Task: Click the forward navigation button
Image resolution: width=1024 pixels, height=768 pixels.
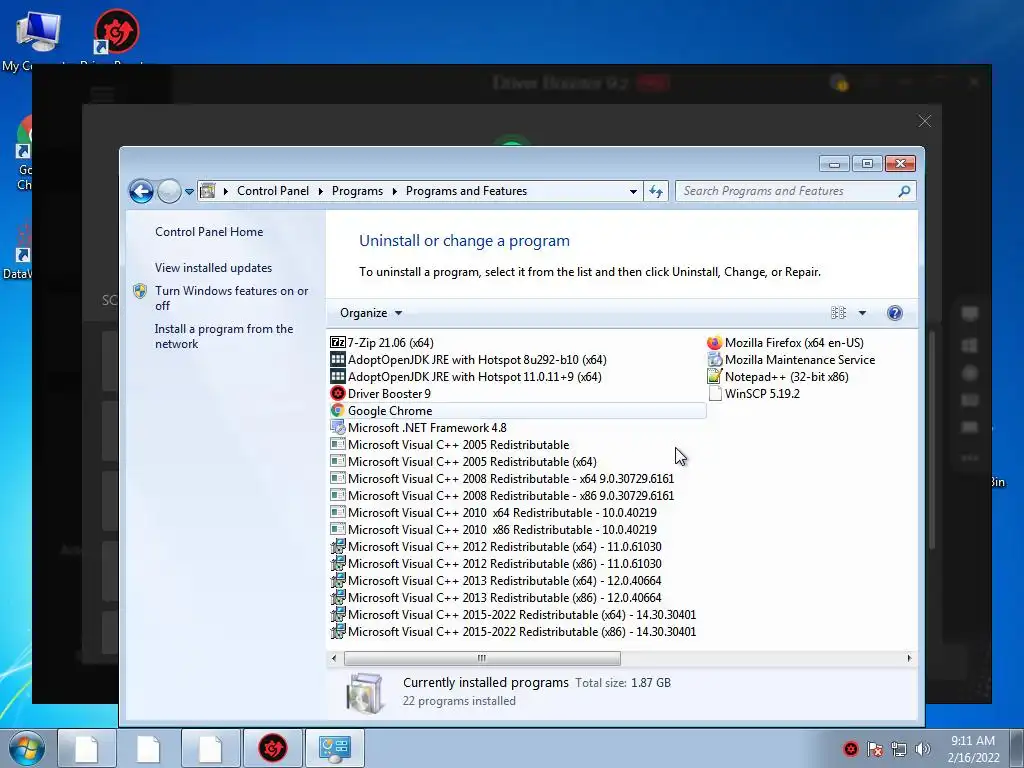Action: point(169,191)
